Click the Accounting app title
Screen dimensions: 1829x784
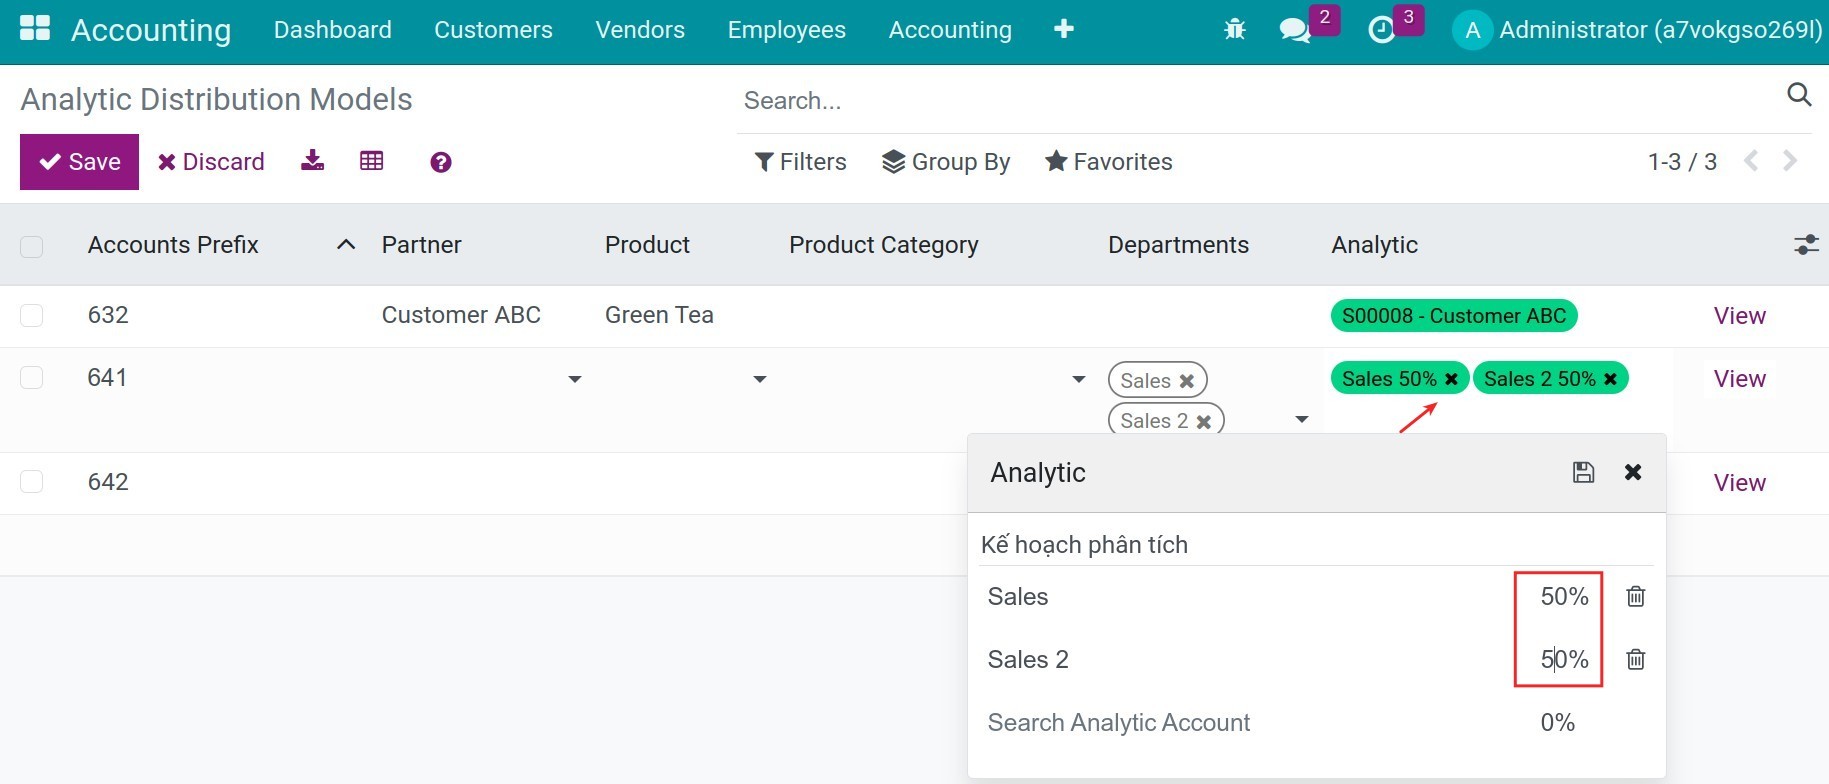(151, 30)
